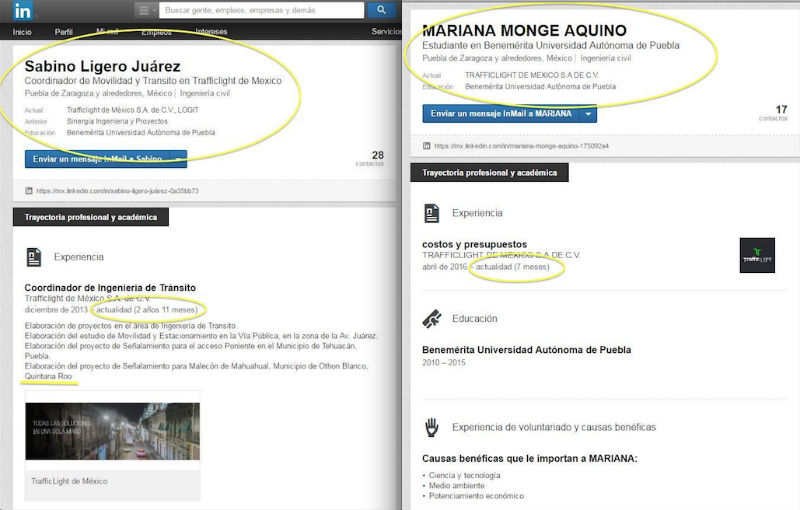
Task: Send InMail message to Sabino
Action: click(97, 159)
